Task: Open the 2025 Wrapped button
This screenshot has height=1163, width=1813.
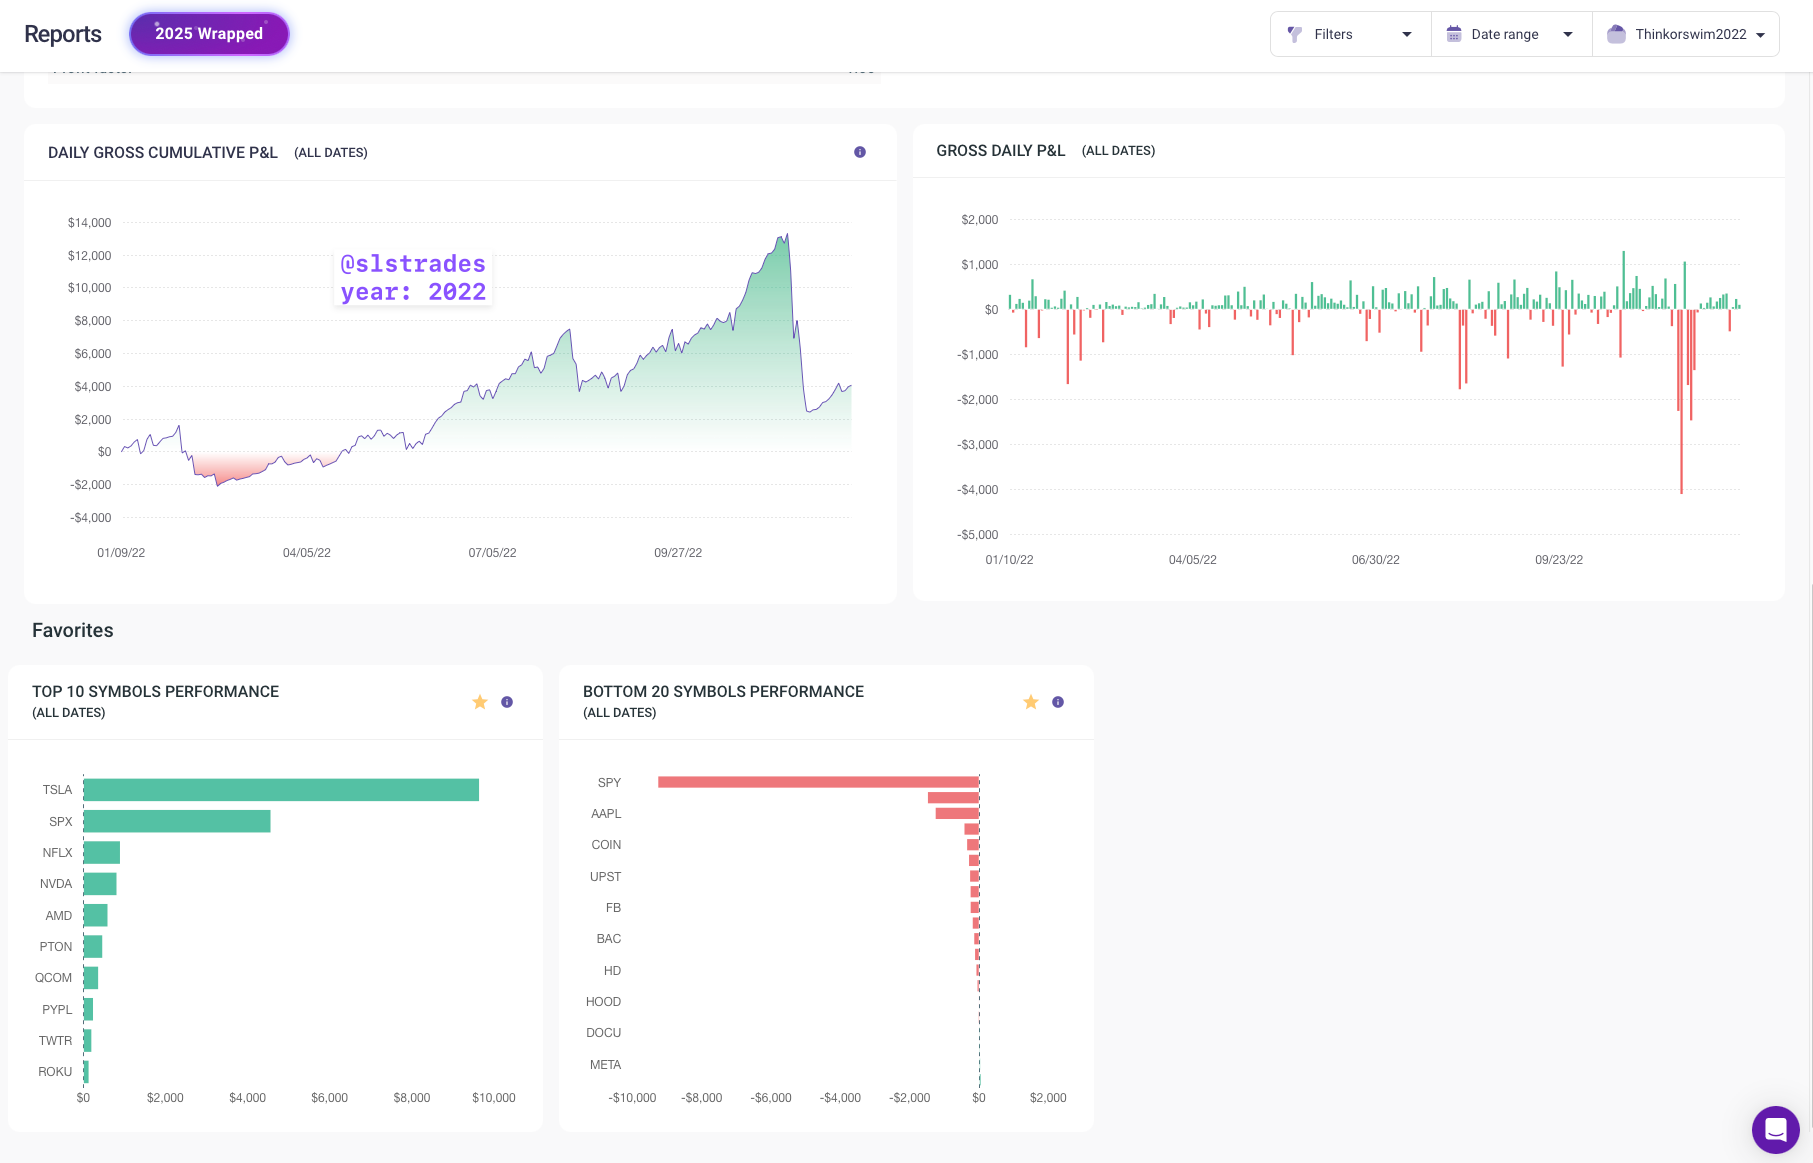Action: pos(209,34)
